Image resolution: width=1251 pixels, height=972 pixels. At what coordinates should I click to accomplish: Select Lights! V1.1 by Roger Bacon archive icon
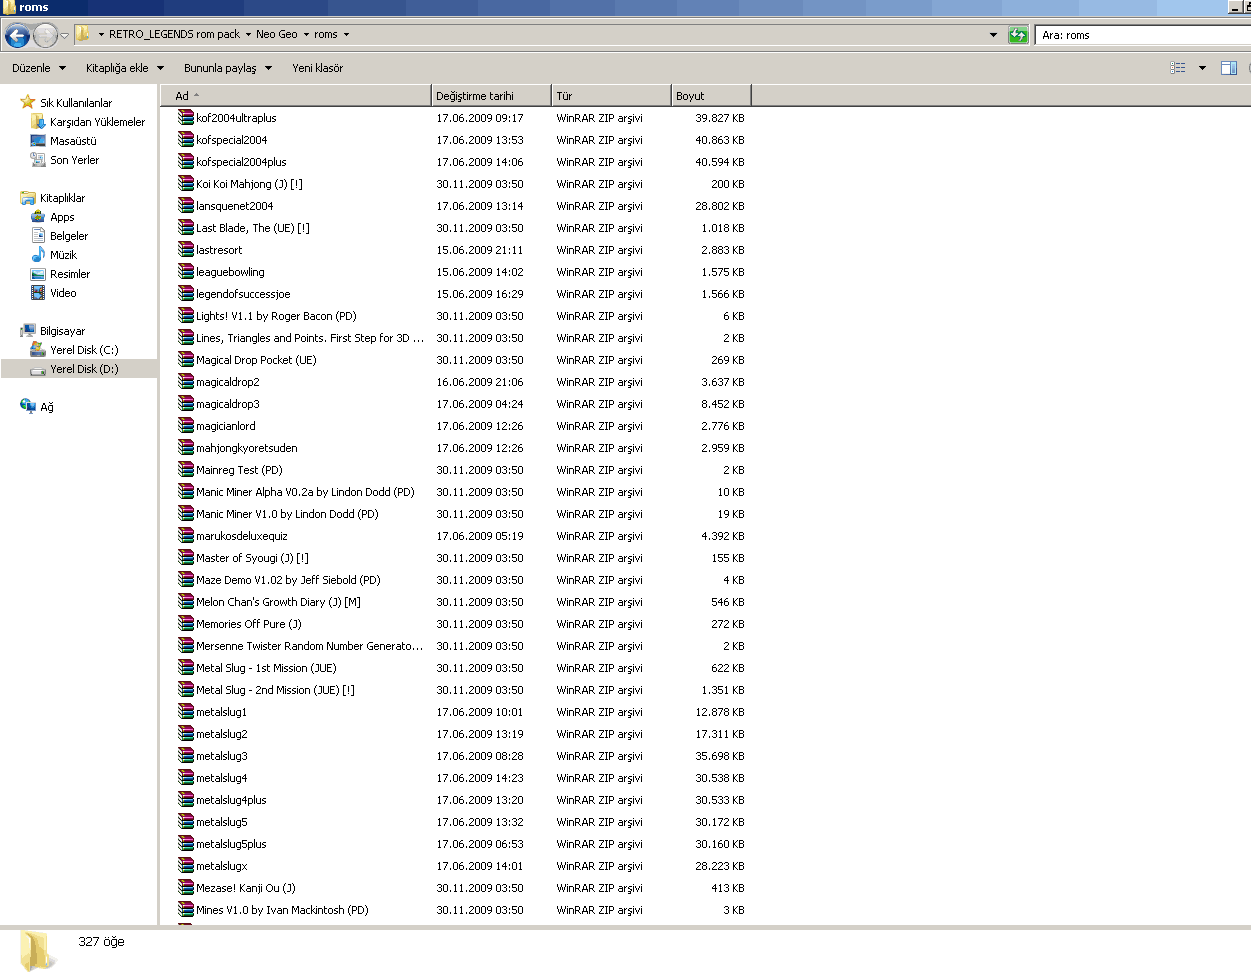[186, 315]
